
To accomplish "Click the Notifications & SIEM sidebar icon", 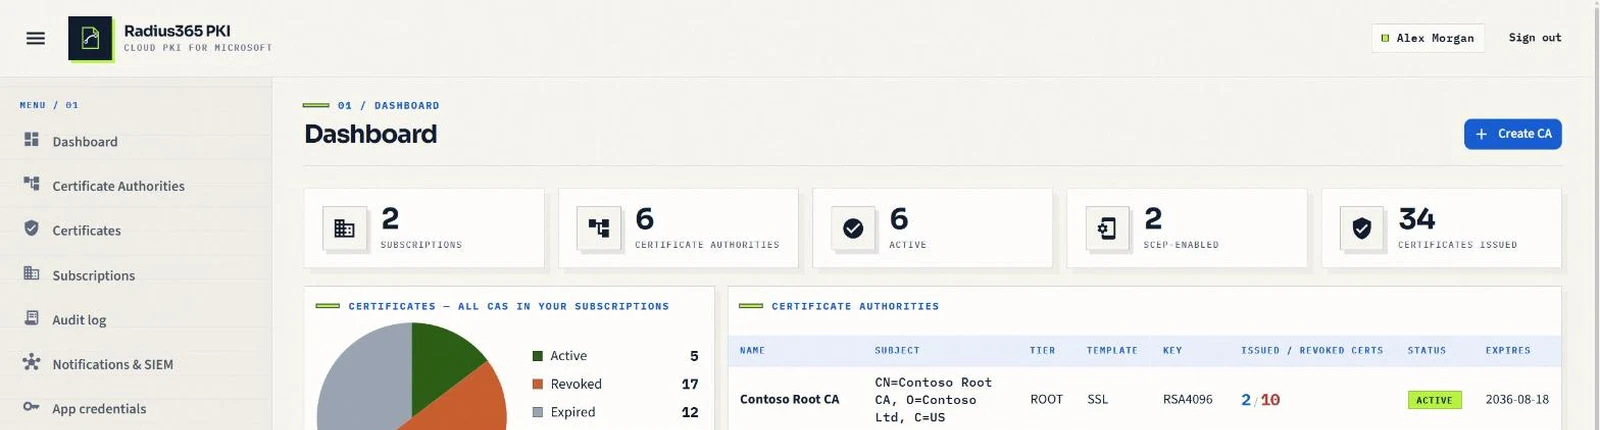I will 32,362.
